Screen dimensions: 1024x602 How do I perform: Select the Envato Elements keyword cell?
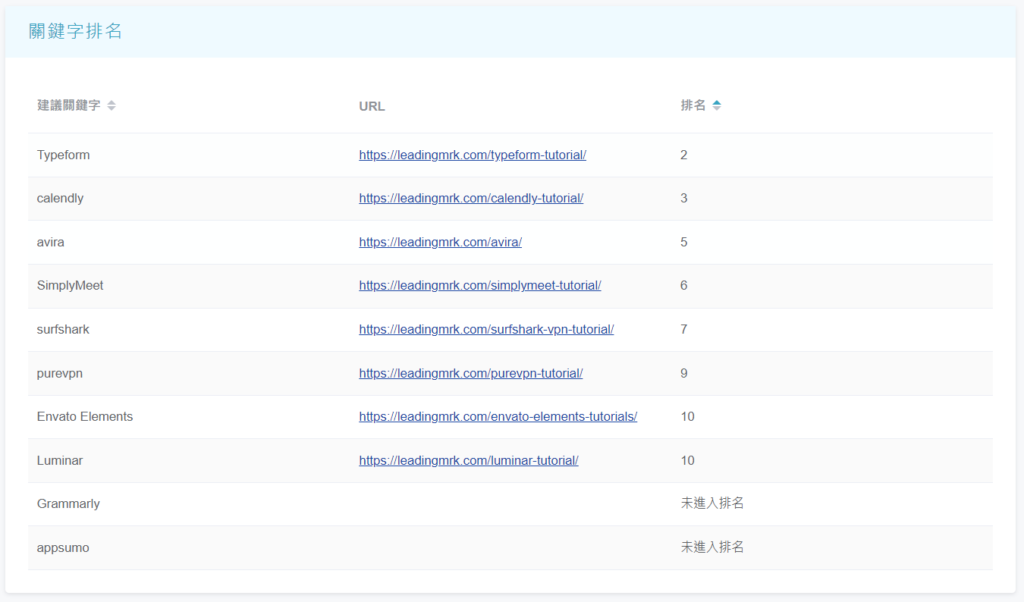[x=85, y=417]
